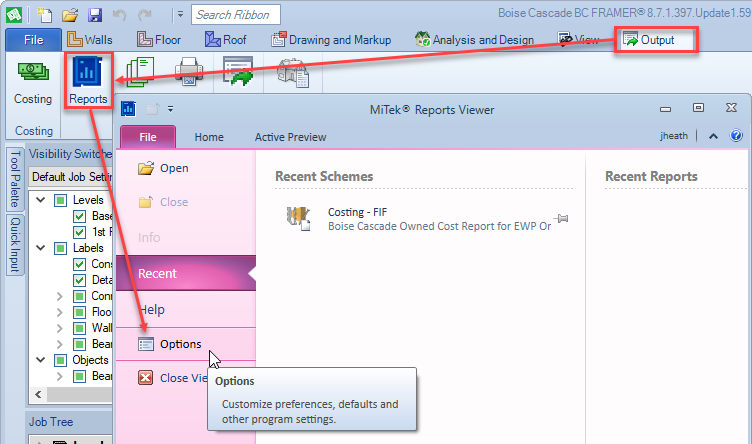This screenshot has height=444, width=752.
Task: Toggle the Objects visibility checkbox
Action: click(60, 360)
